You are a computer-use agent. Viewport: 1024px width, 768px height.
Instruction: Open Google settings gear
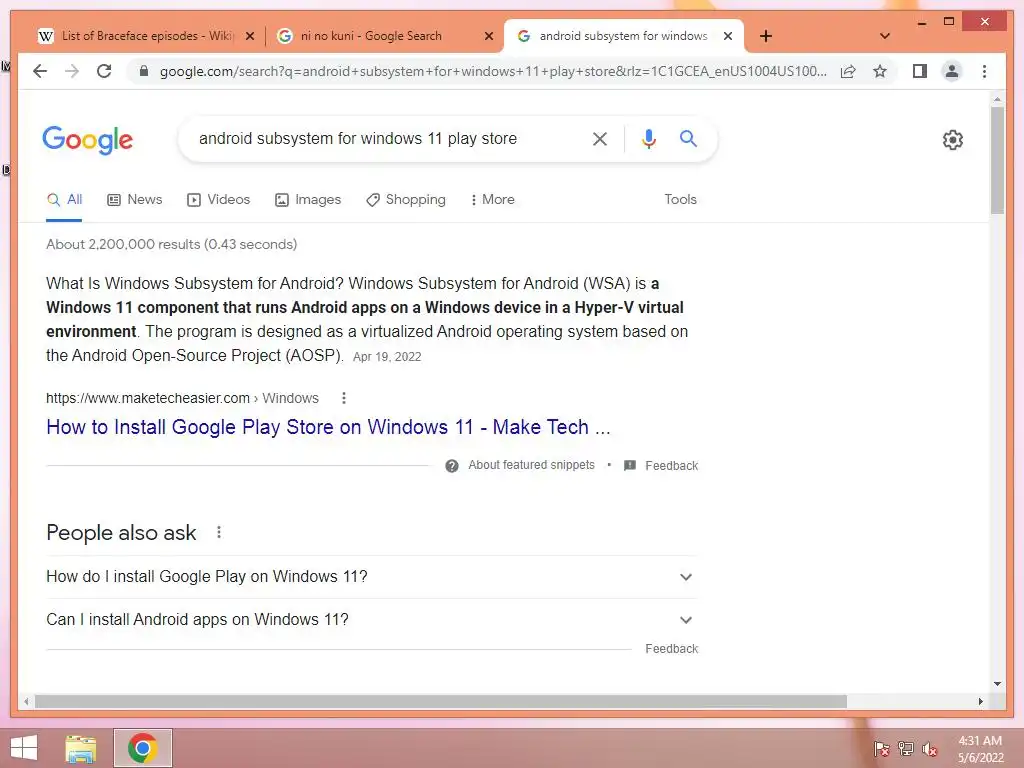(x=953, y=140)
